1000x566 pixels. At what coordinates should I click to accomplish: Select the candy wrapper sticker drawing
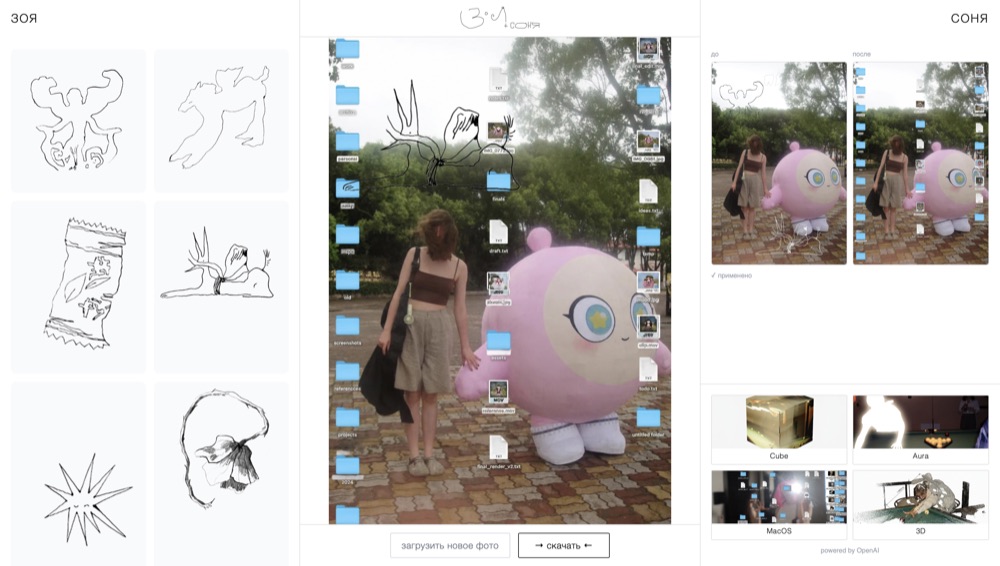click(x=78, y=287)
